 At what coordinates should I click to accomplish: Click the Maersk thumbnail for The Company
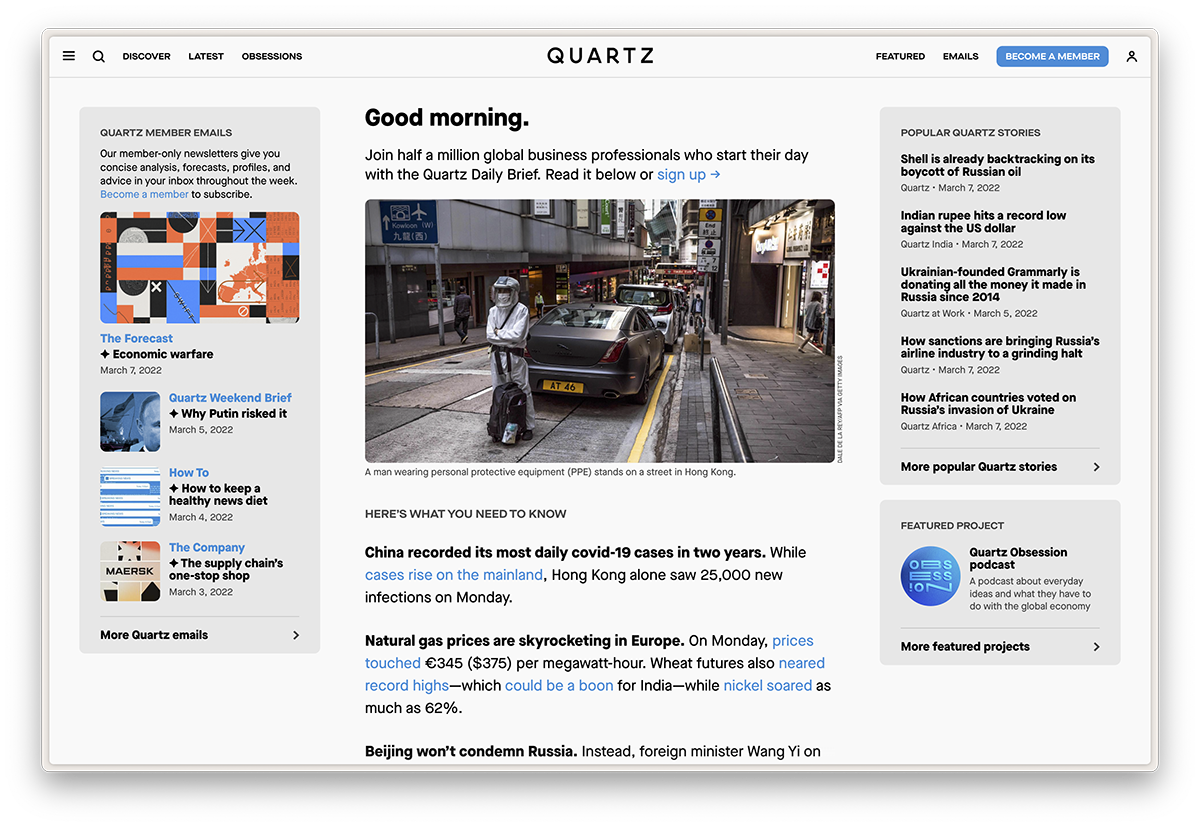coord(130,572)
